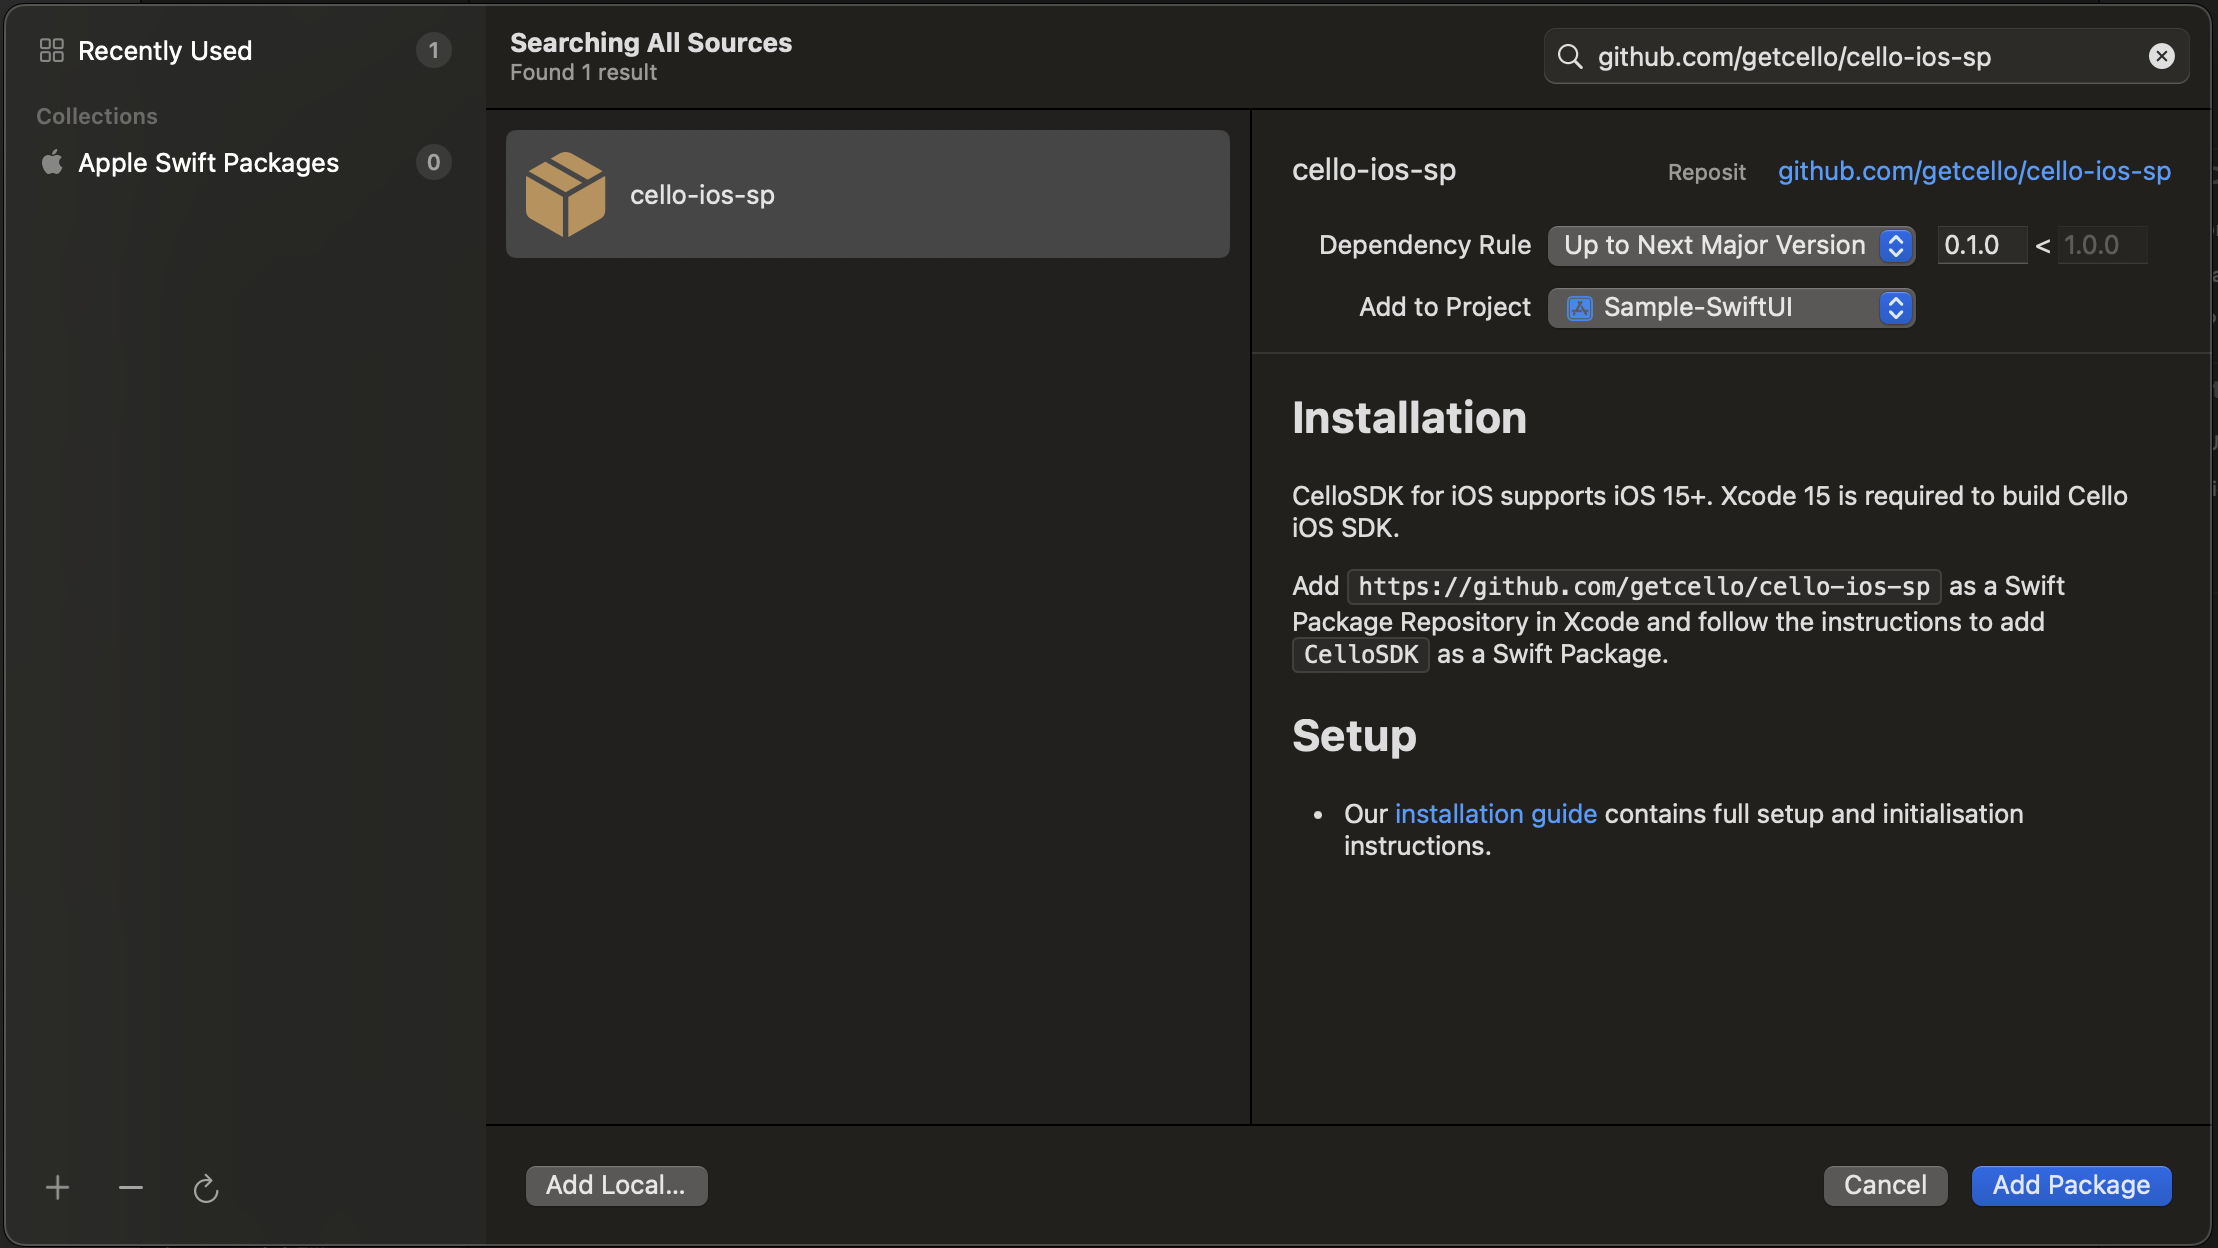Click the minimum version 0.1.0 field

point(1980,245)
